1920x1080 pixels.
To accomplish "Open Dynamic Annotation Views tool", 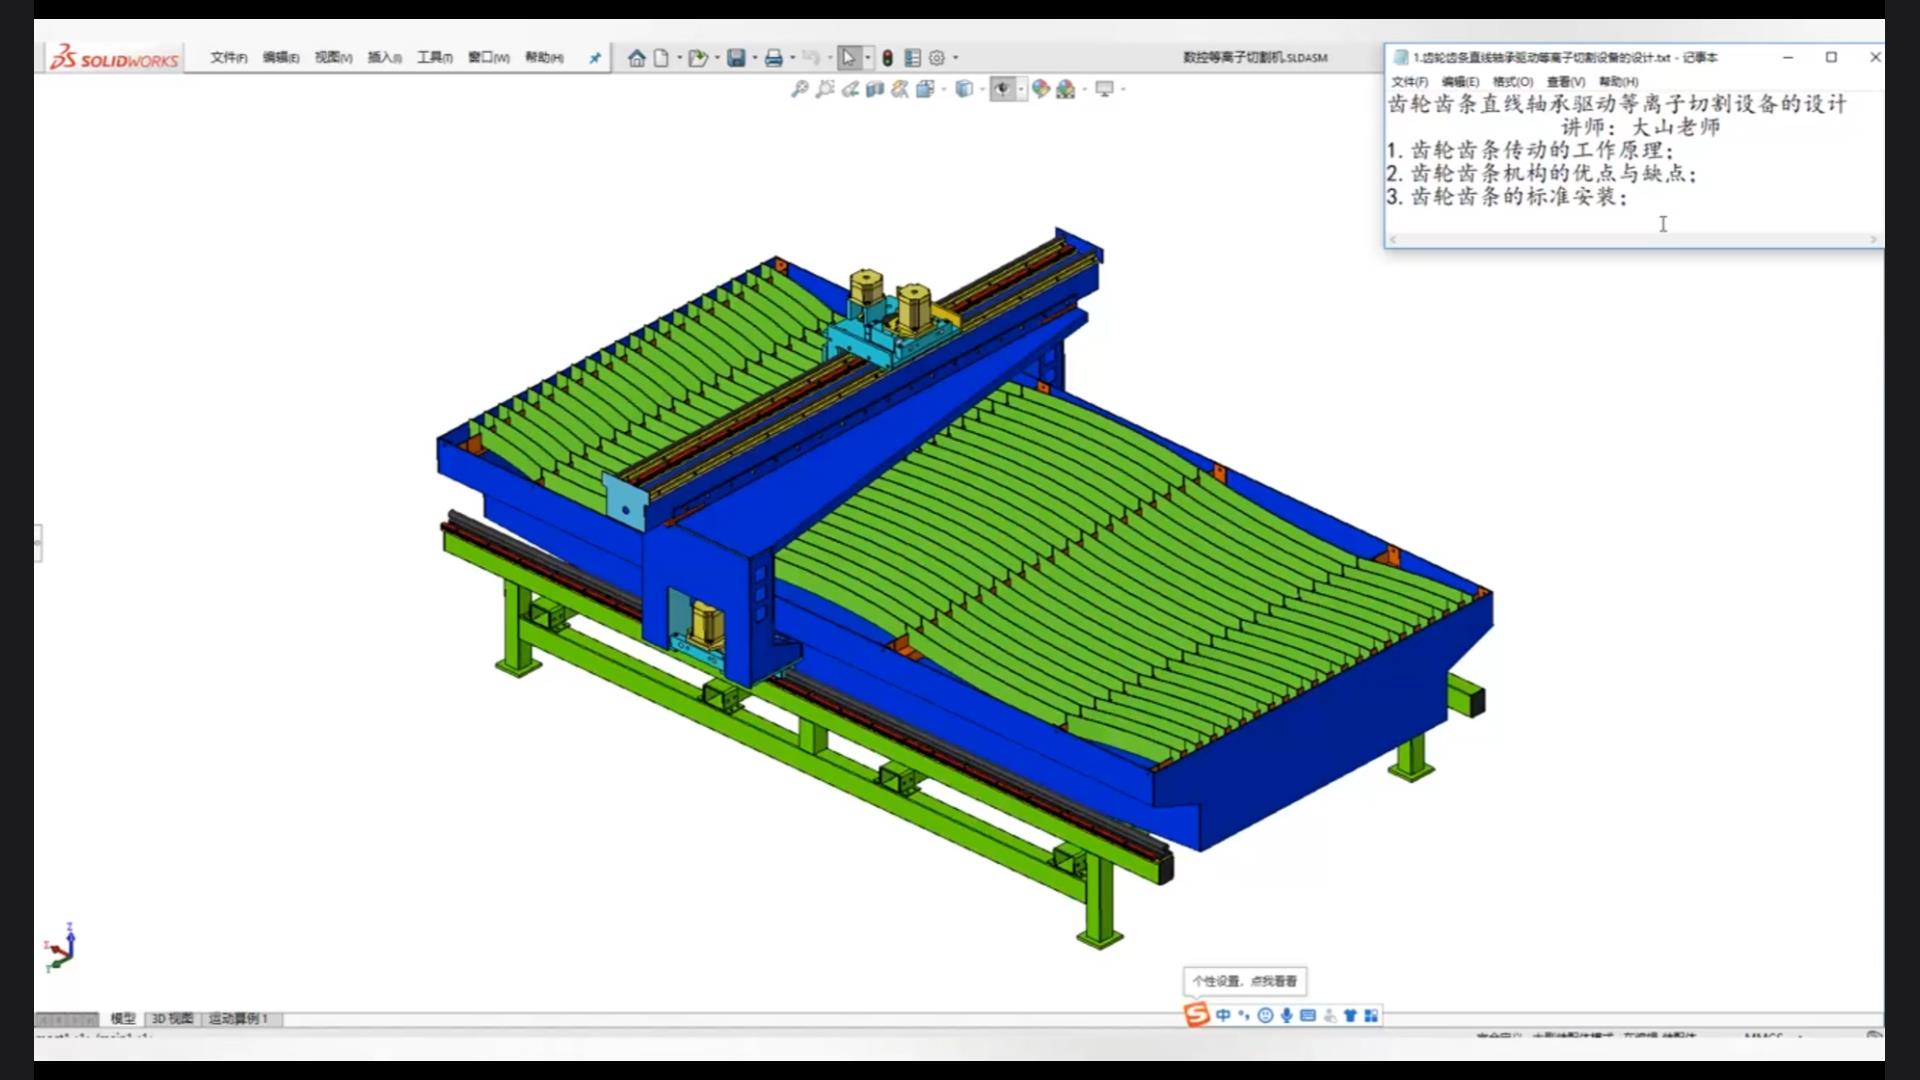I will coord(900,89).
